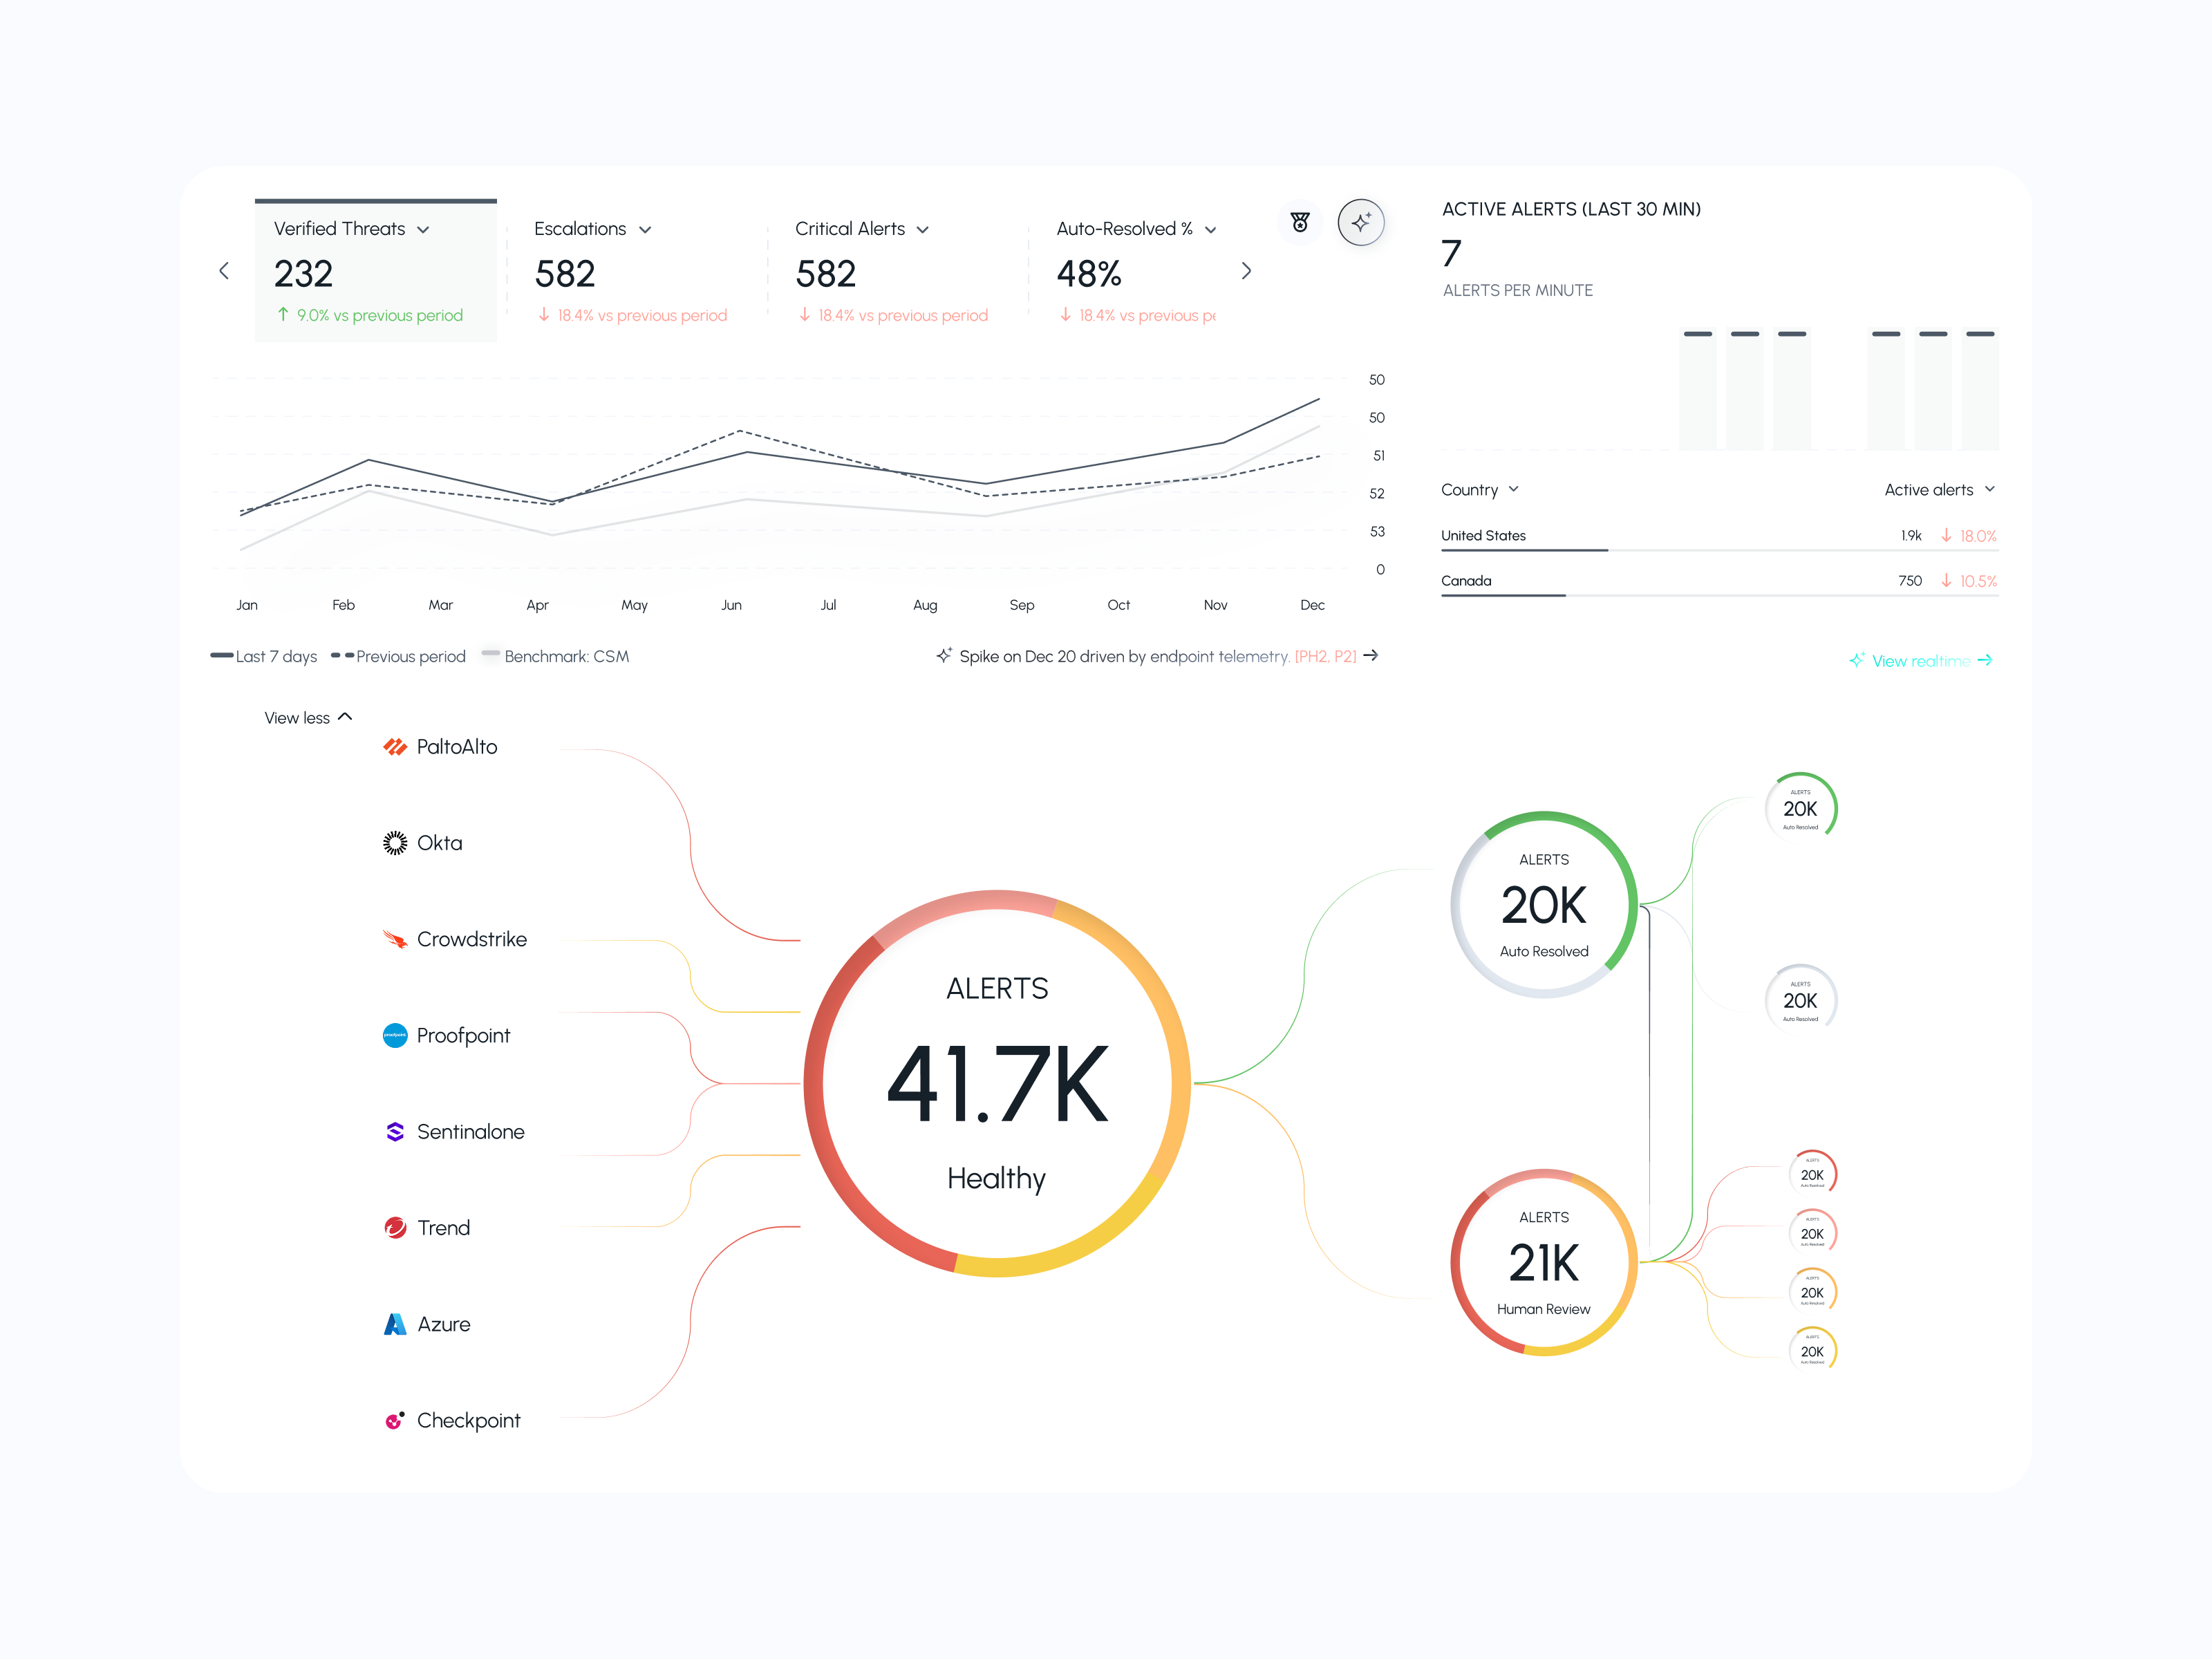The image size is (2212, 1659).
Task: Toggle the Benchmark: CSM legend series
Action: (x=556, y=656)
